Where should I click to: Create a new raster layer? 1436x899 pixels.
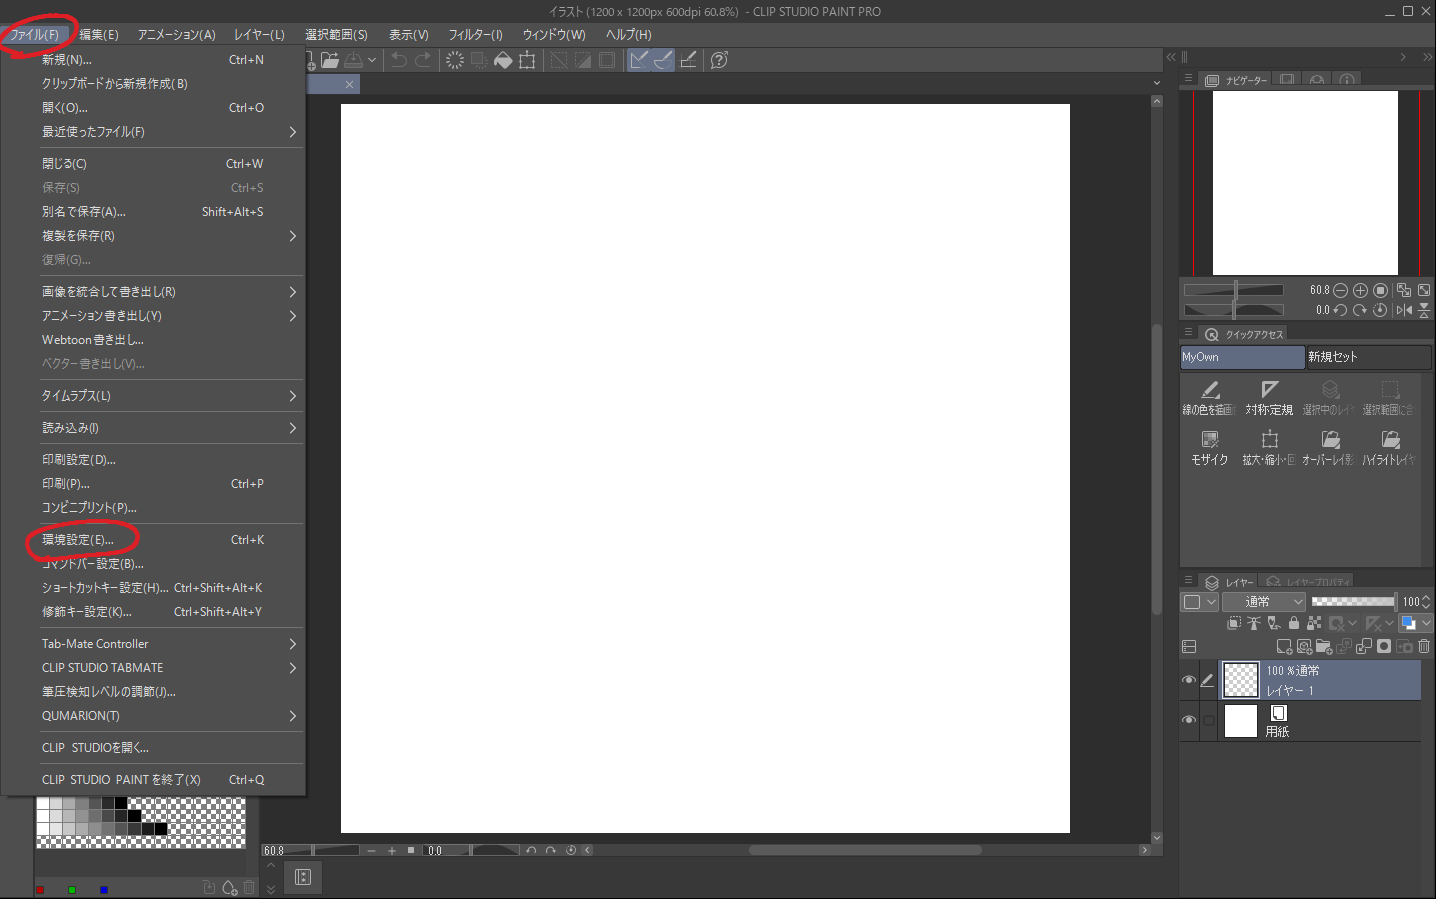pyautogui.click(x=1284, y=647)
